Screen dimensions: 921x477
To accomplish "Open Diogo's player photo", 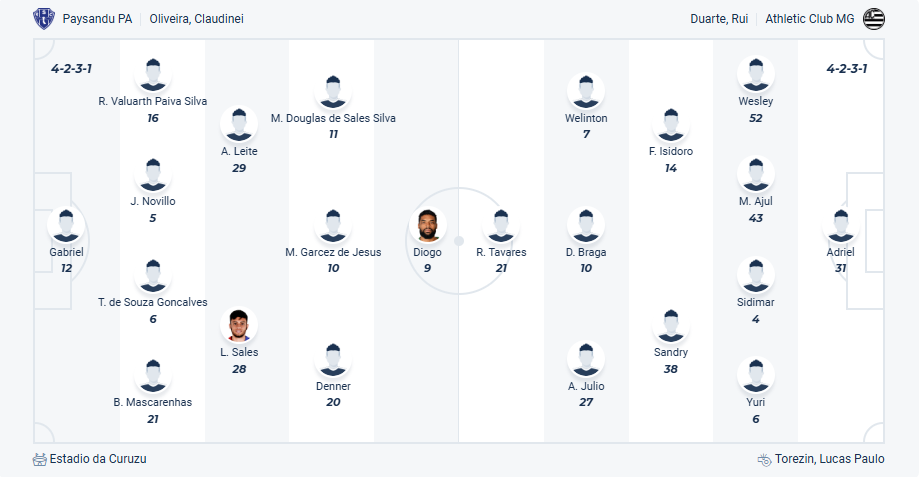I will [427, 225].
